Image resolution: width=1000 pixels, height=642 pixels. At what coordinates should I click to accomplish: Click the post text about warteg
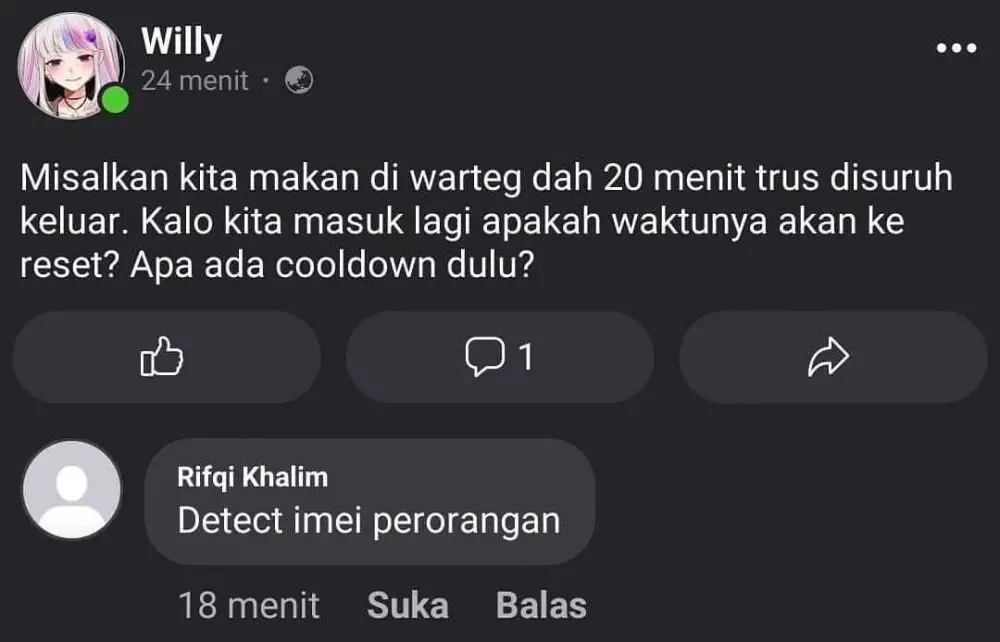point(486,221)
